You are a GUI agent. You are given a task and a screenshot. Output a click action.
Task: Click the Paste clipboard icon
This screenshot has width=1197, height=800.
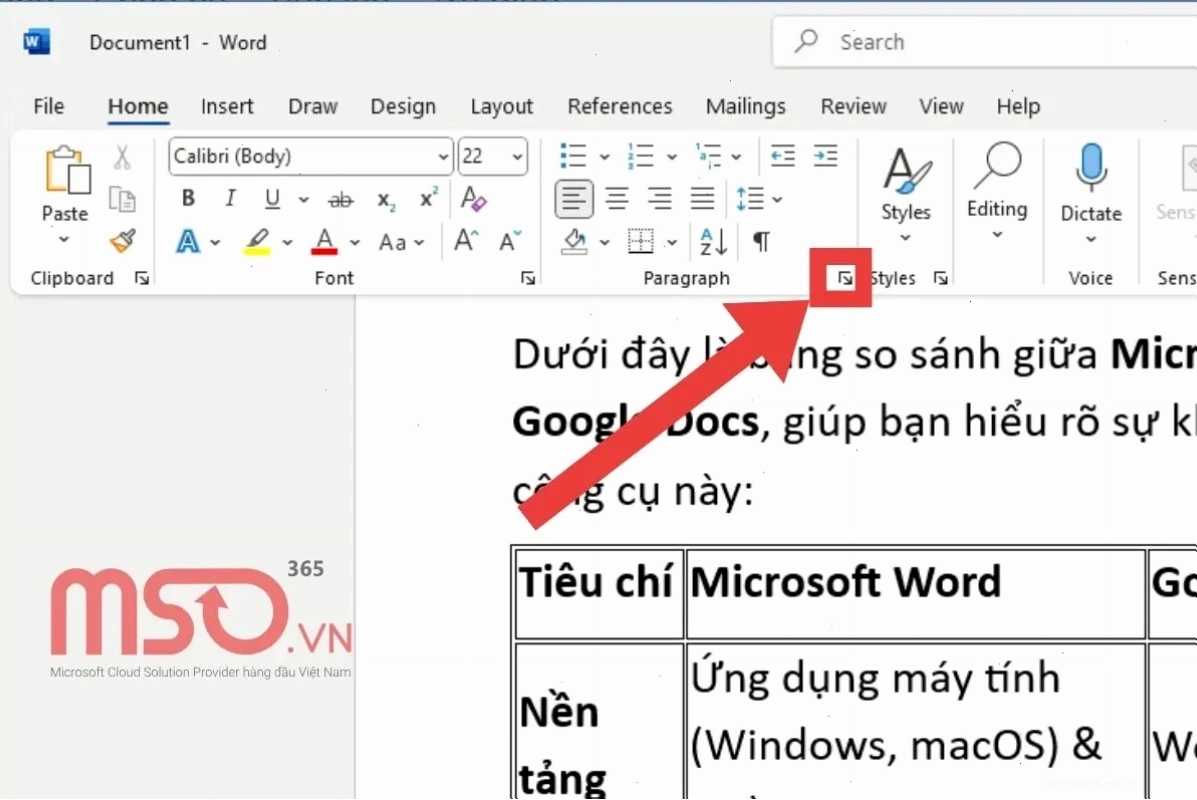point(66,170)
